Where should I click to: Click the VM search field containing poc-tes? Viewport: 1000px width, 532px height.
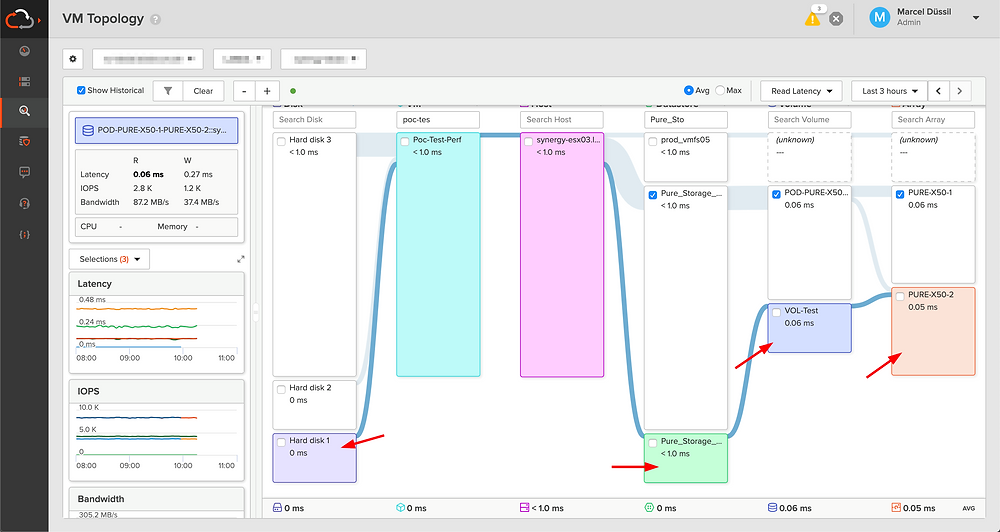tap(438, 119)
